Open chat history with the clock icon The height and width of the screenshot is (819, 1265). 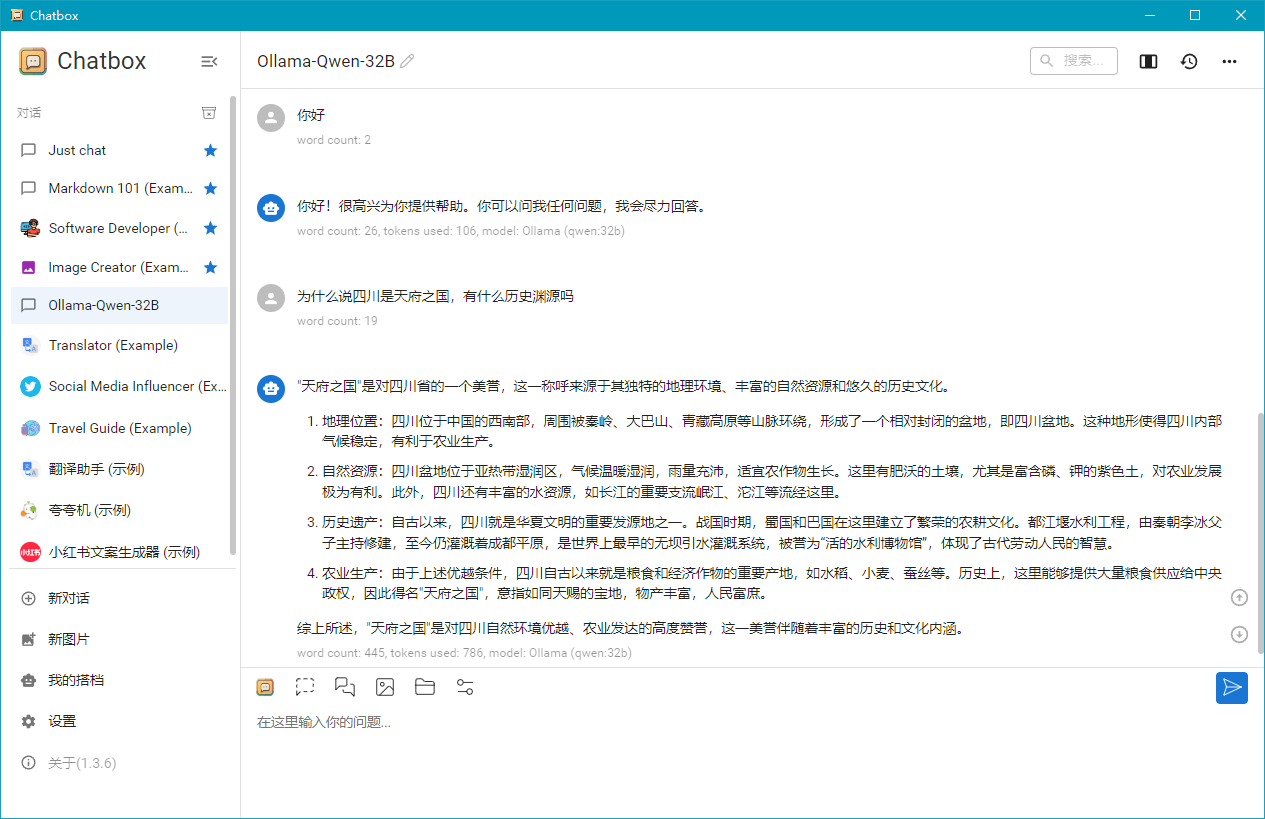(x=1188, y=61)
